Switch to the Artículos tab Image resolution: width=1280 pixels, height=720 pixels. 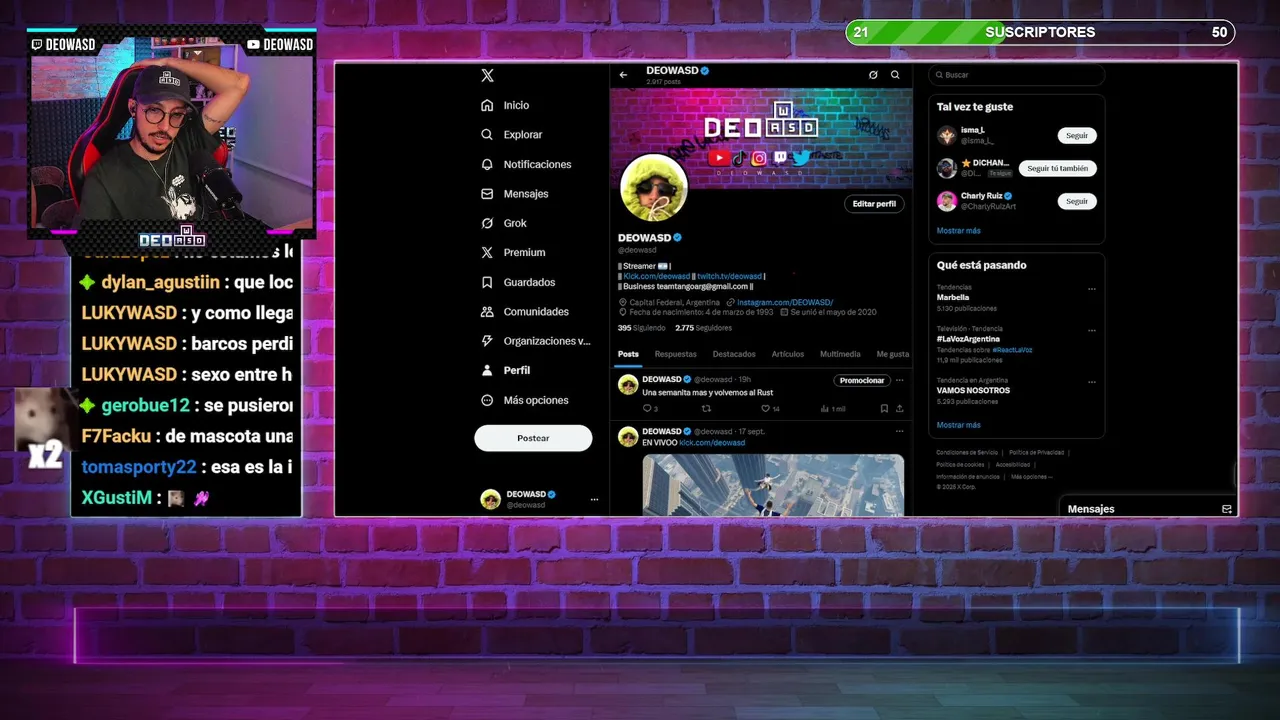point(788,354)
